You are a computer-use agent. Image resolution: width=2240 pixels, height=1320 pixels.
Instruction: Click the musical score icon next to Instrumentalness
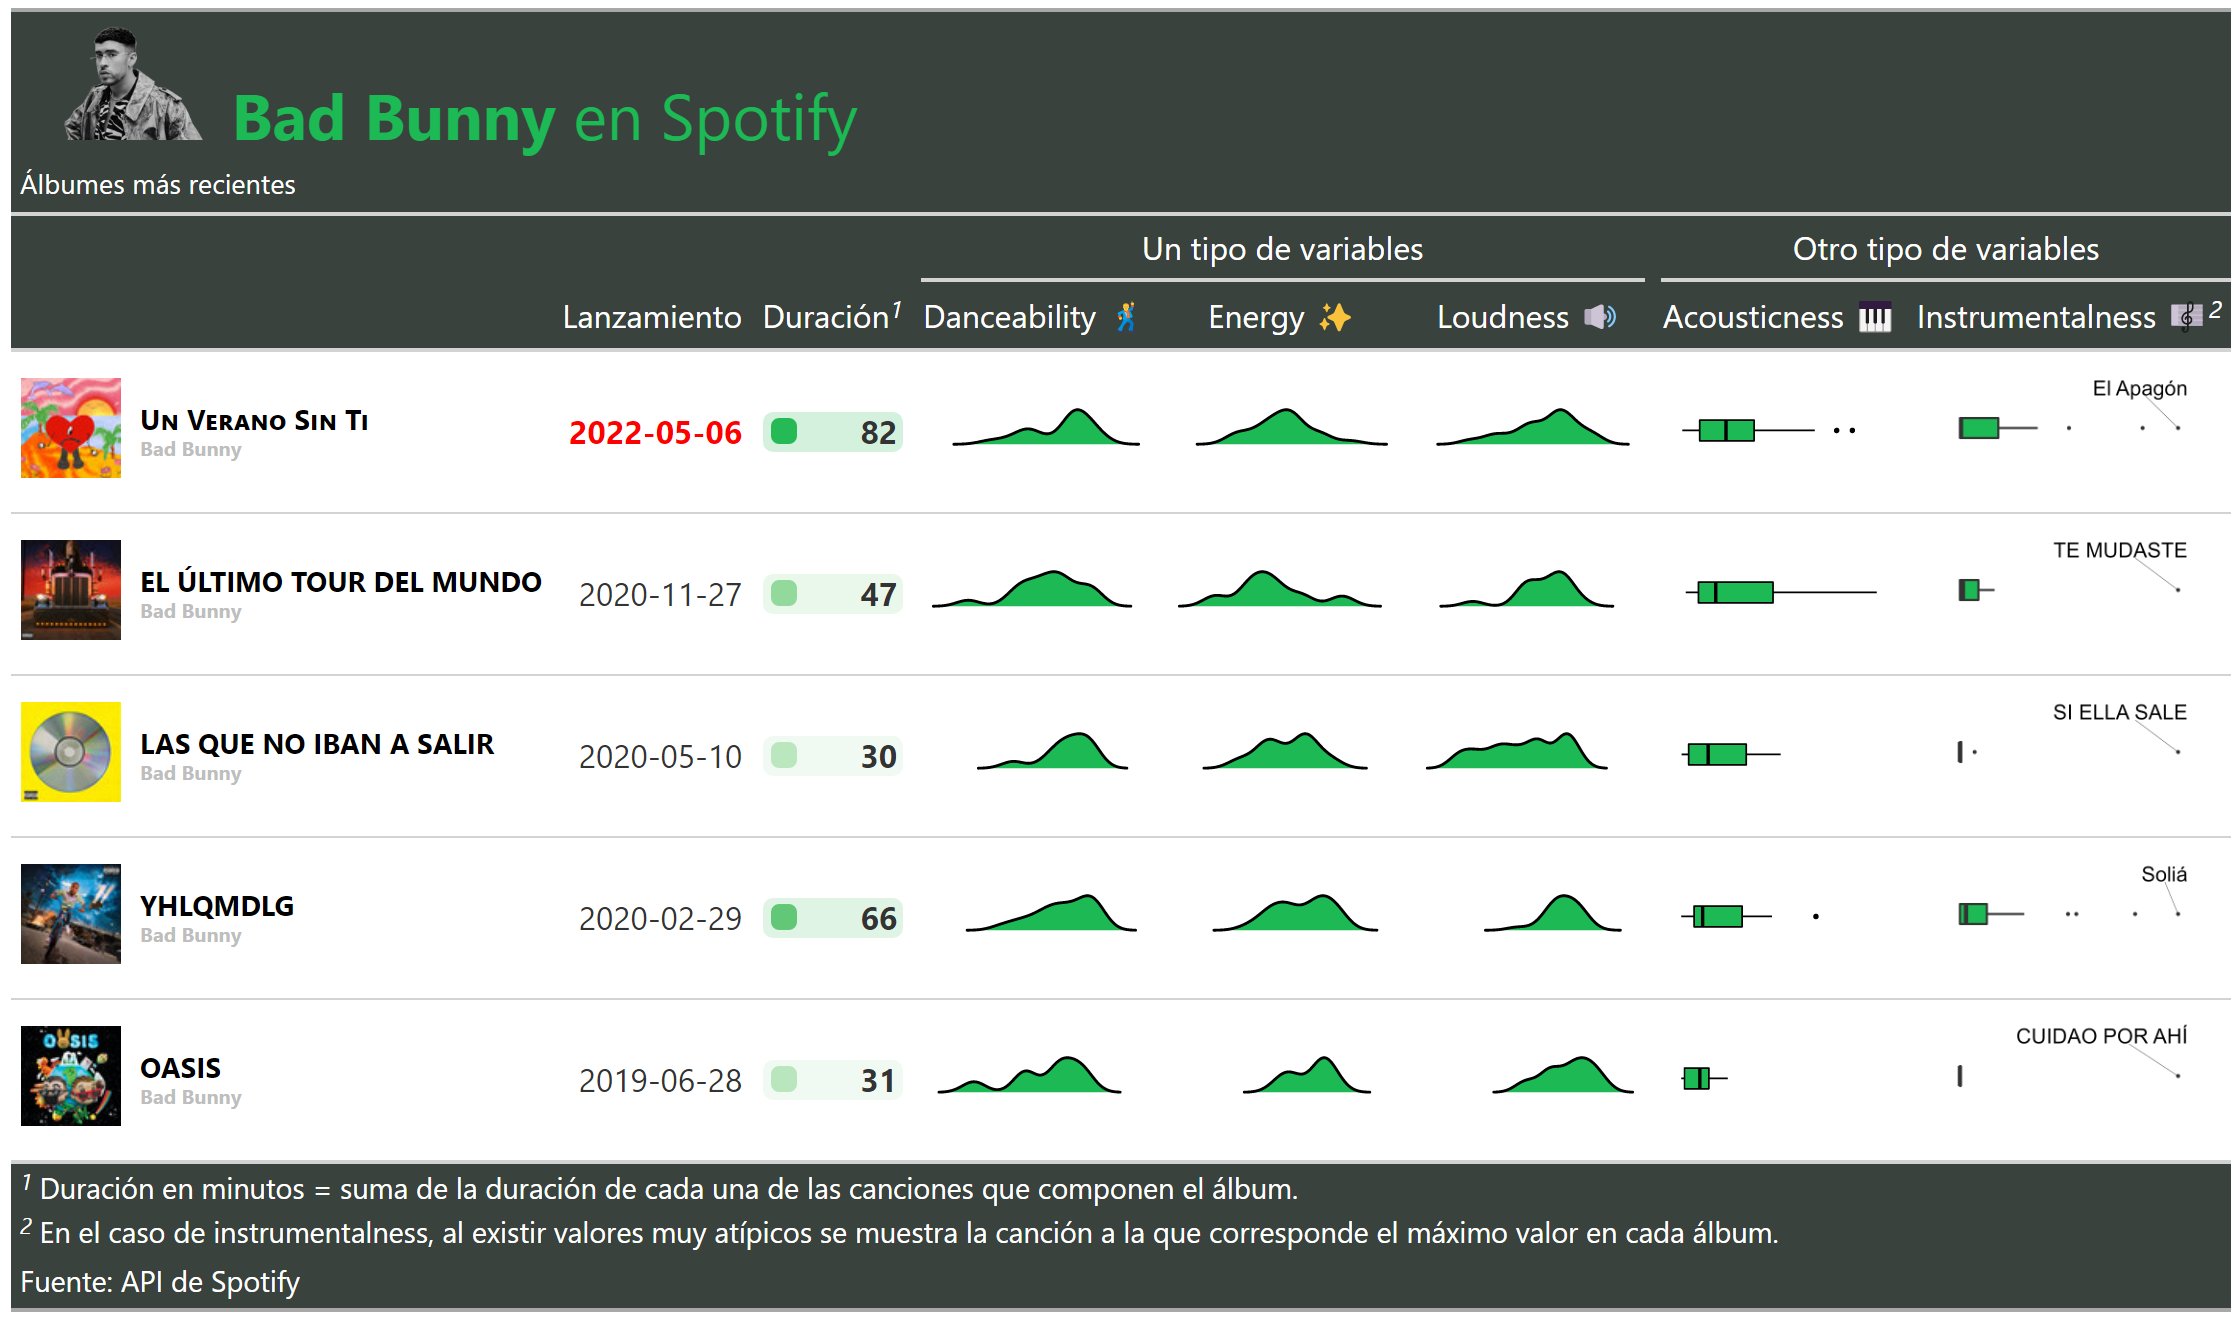coord(2186,317)
